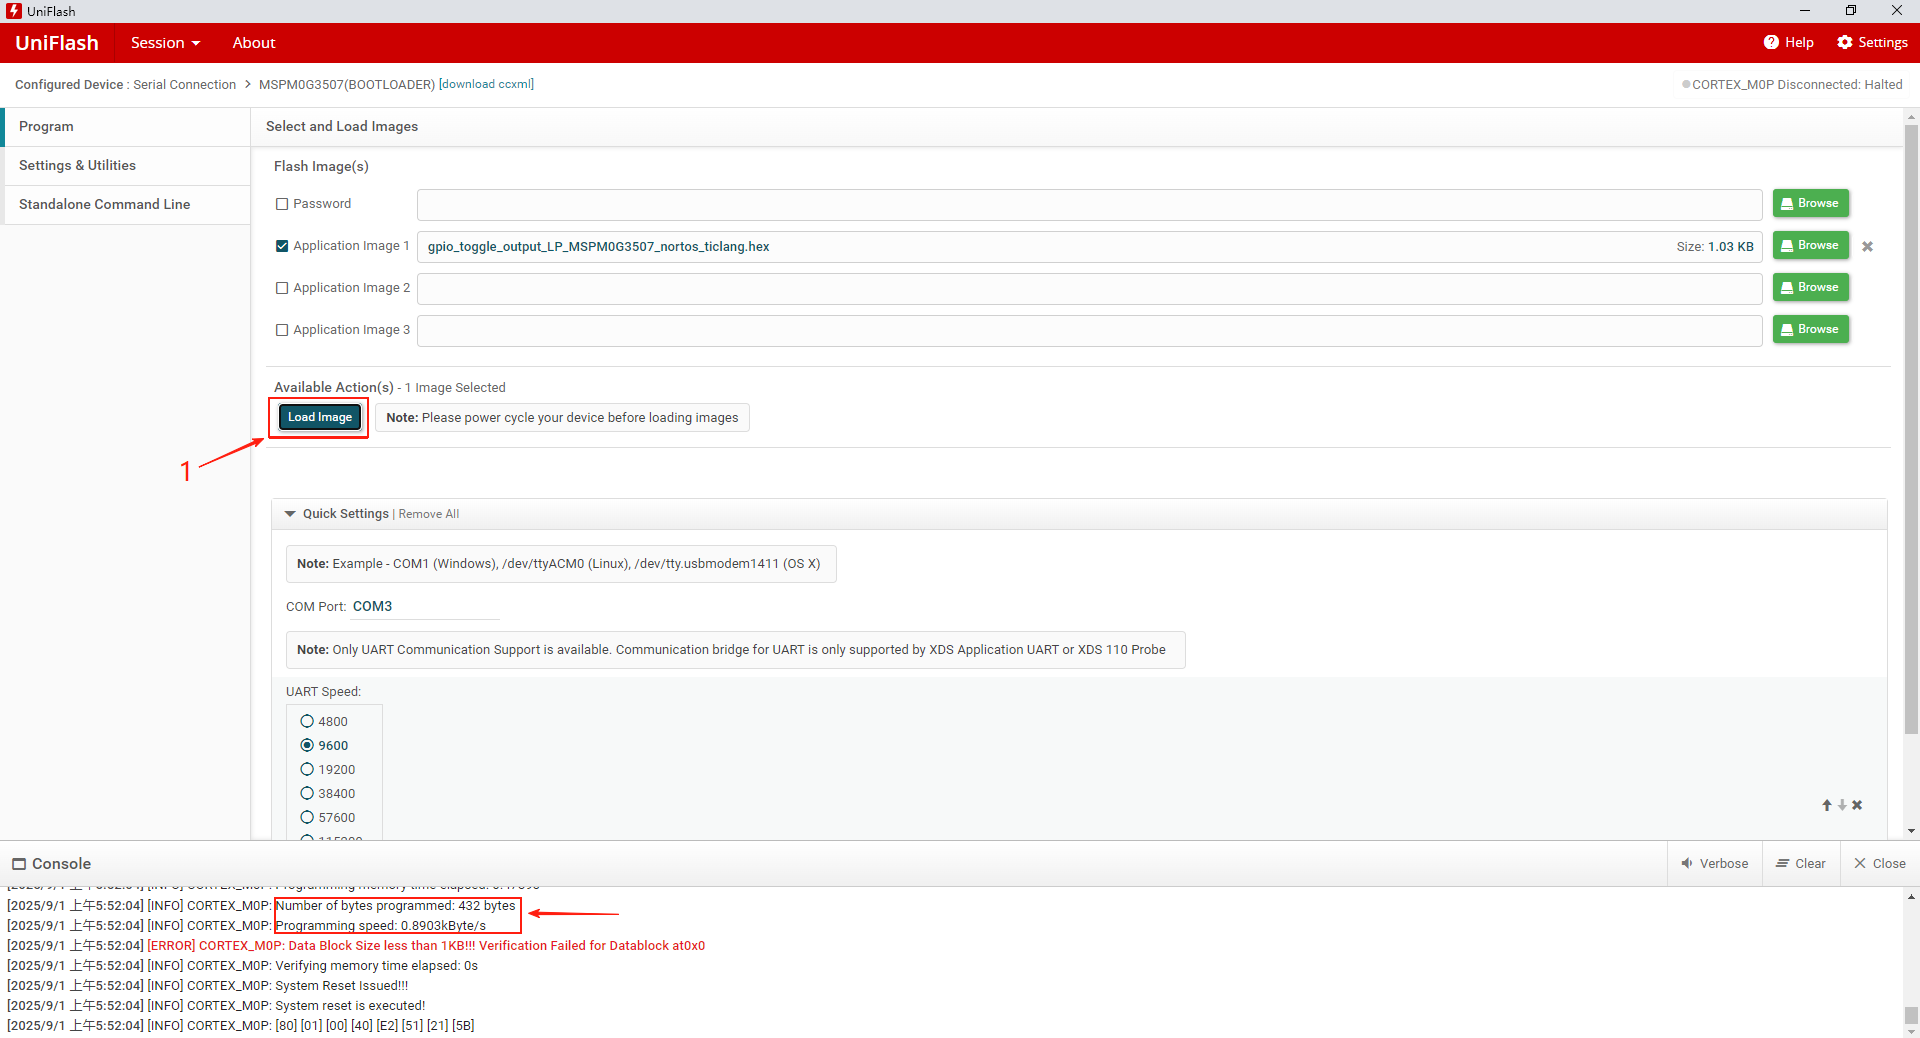This screenshot has height=1038, width=1920.
Task: Click 'Serial Connection' breadcrumb text
Action: click(185, 85)
